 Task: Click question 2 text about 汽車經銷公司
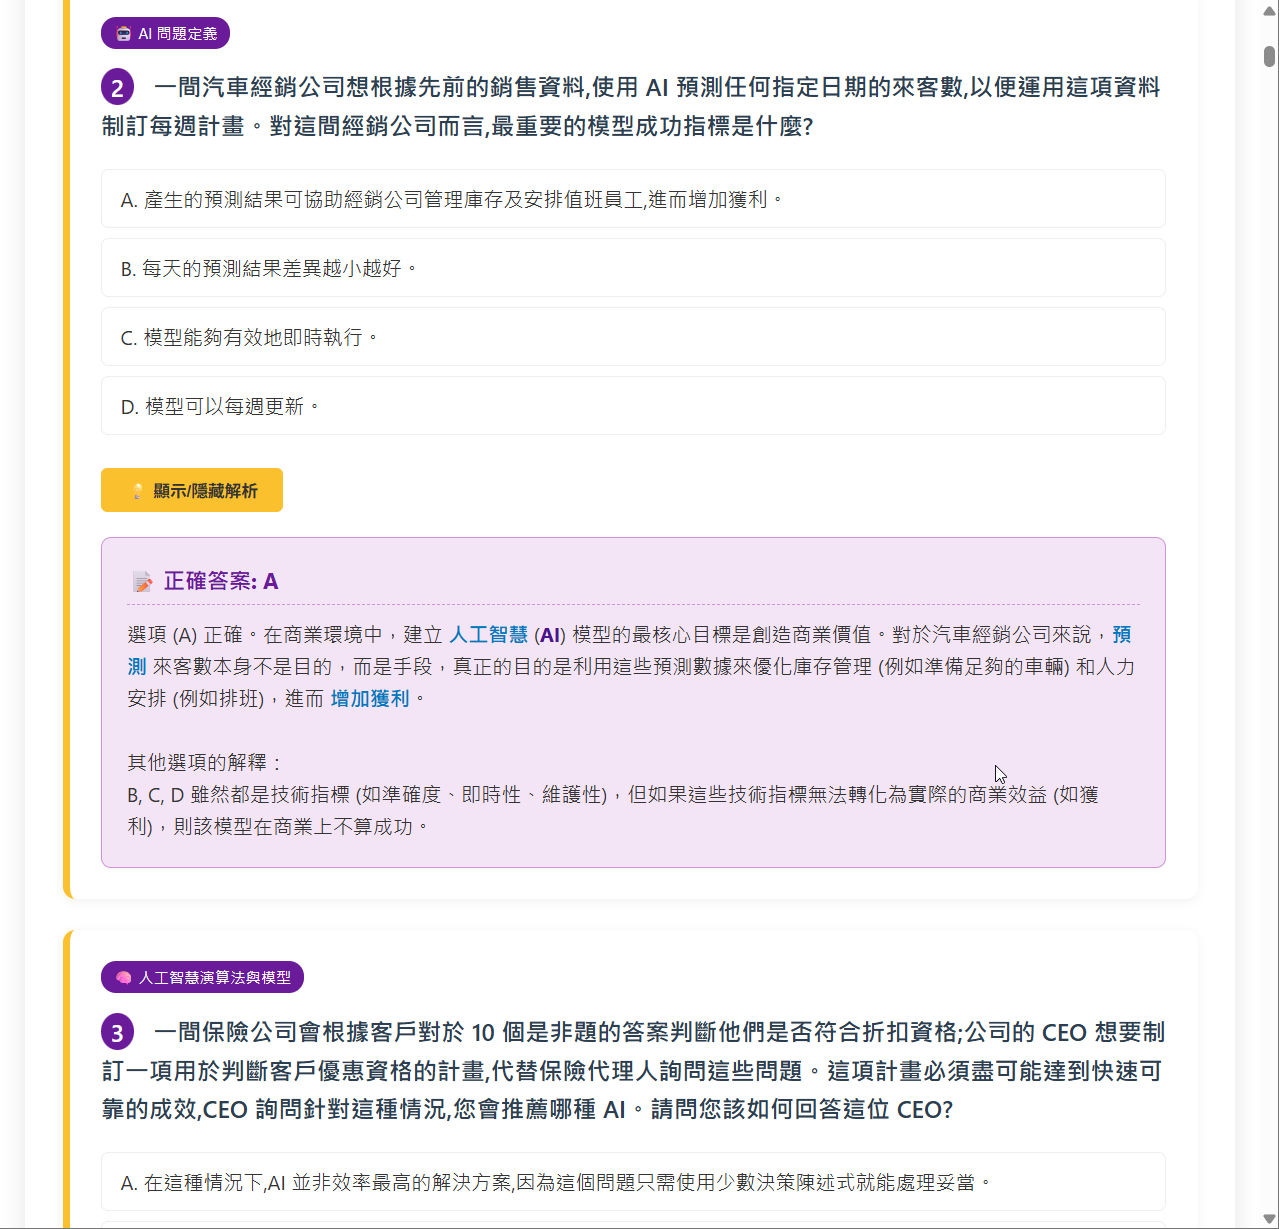click(x=632, y=107)
